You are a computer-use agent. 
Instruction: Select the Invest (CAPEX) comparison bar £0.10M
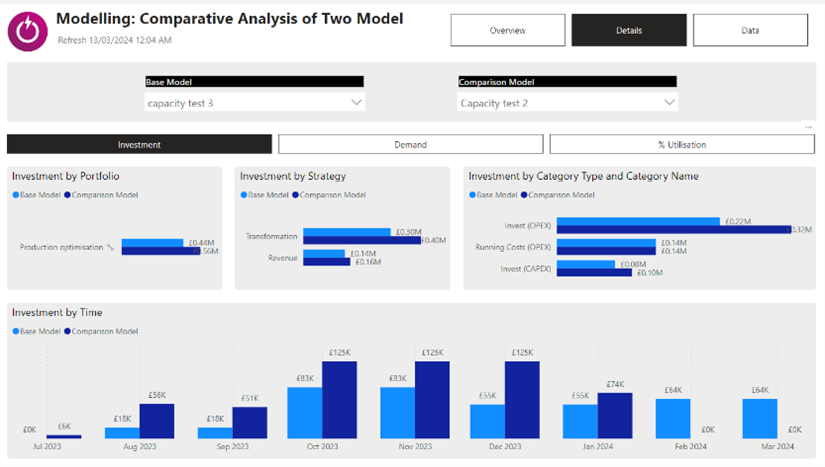pos(595,273)
